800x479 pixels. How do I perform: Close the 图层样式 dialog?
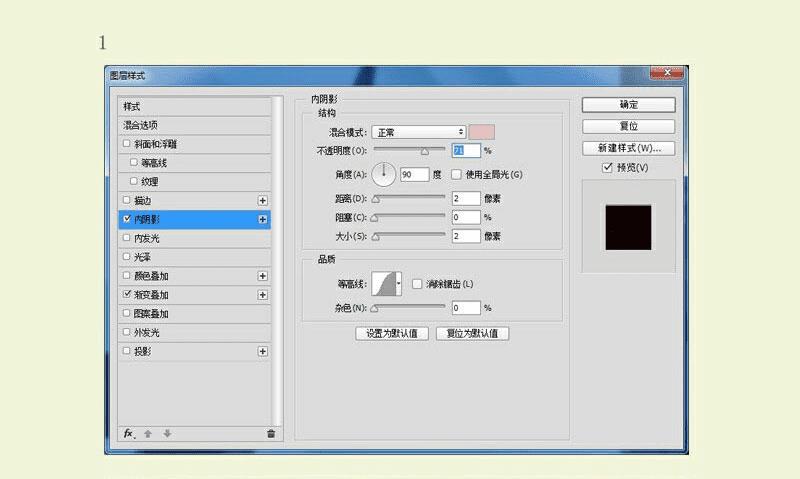pos(666,72)
